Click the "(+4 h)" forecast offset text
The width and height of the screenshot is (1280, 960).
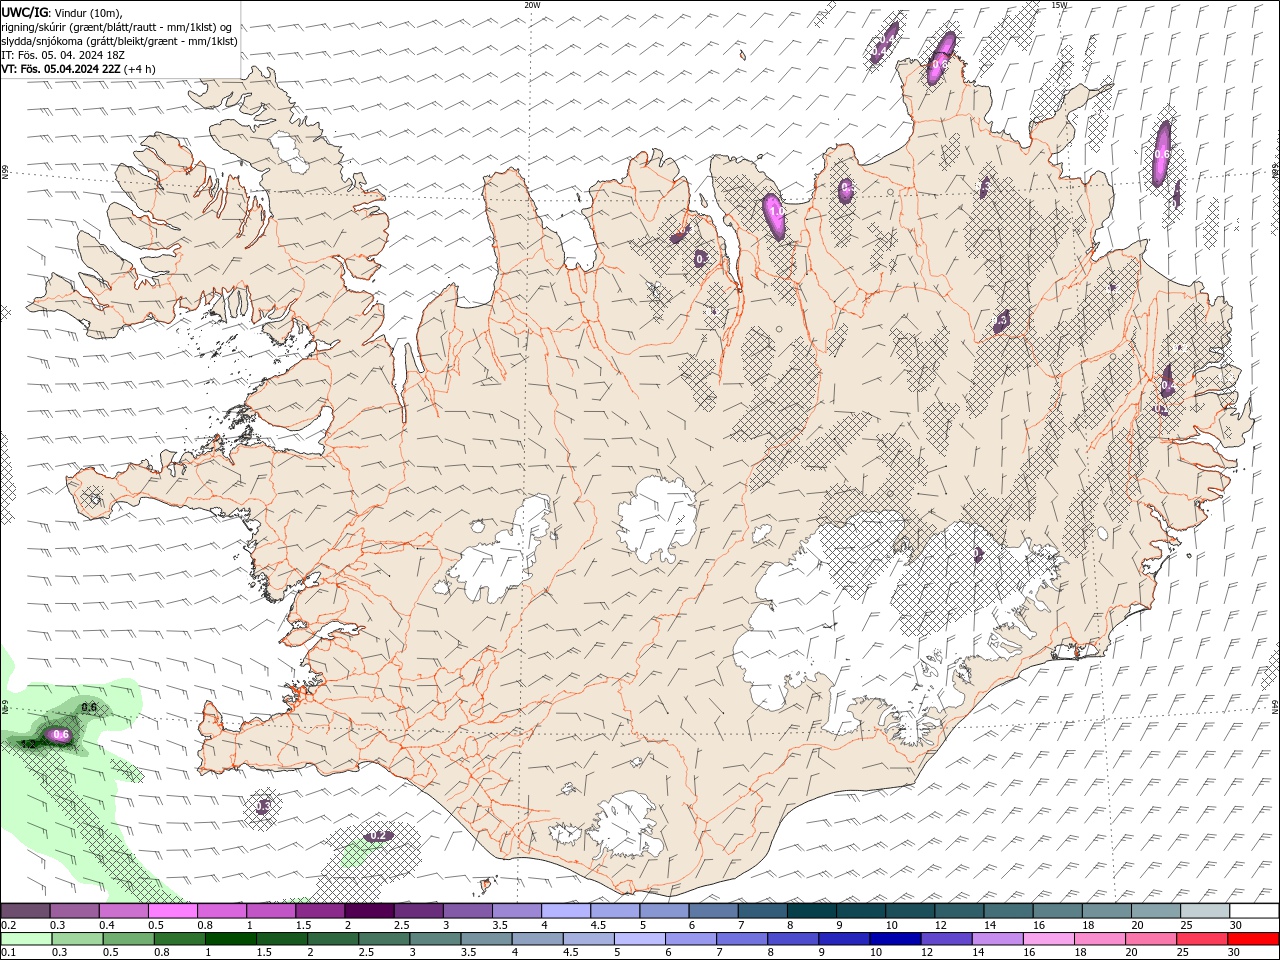coord(140,69)
